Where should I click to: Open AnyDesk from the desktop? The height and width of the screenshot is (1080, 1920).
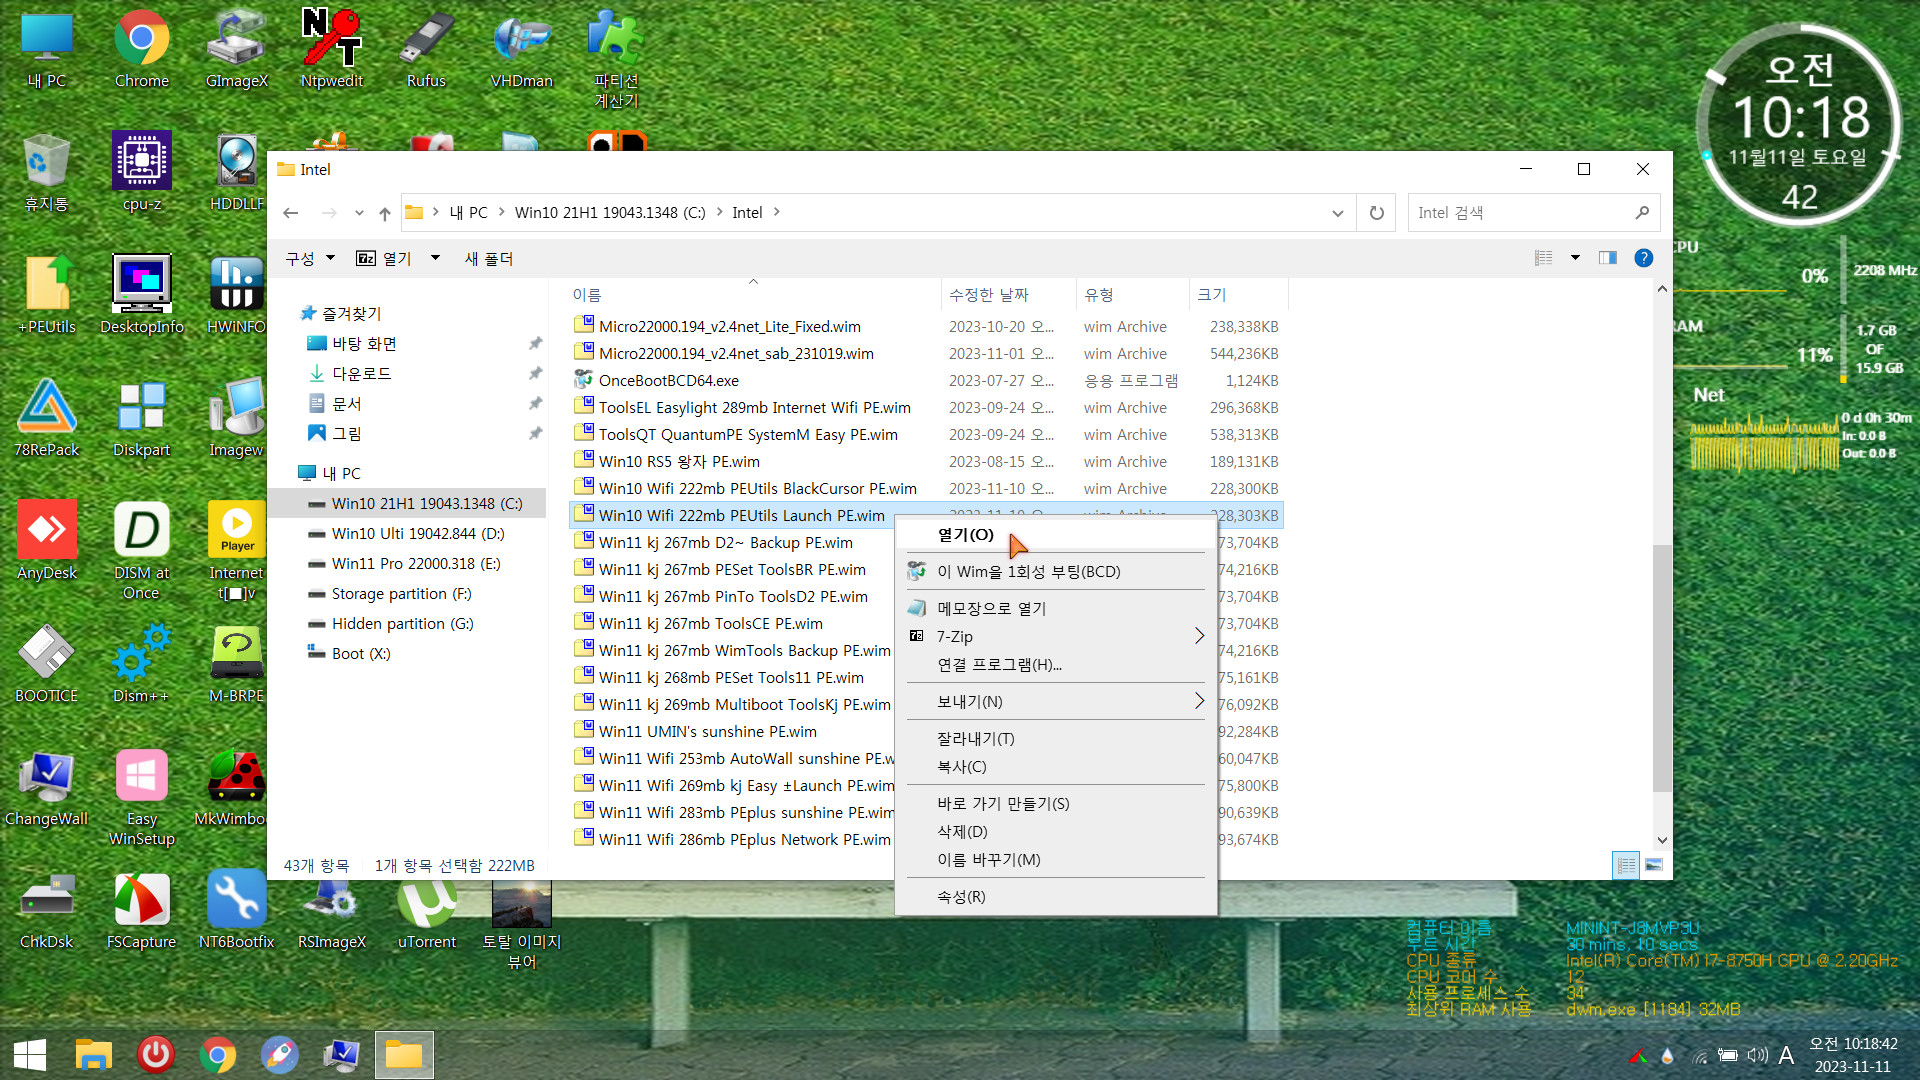[46, 541]
